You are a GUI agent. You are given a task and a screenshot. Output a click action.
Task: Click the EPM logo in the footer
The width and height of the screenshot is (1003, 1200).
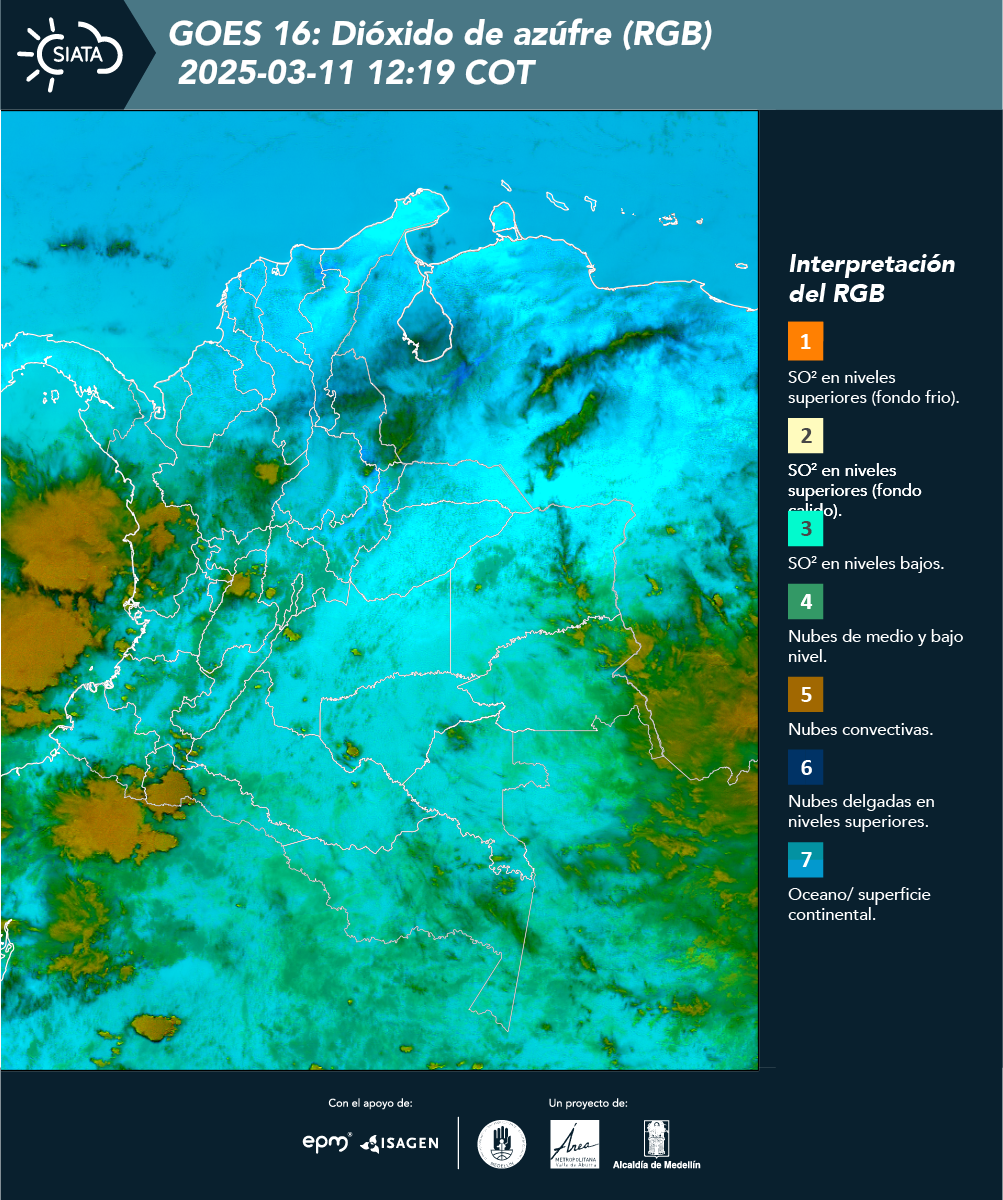(x=328, y=1143)
